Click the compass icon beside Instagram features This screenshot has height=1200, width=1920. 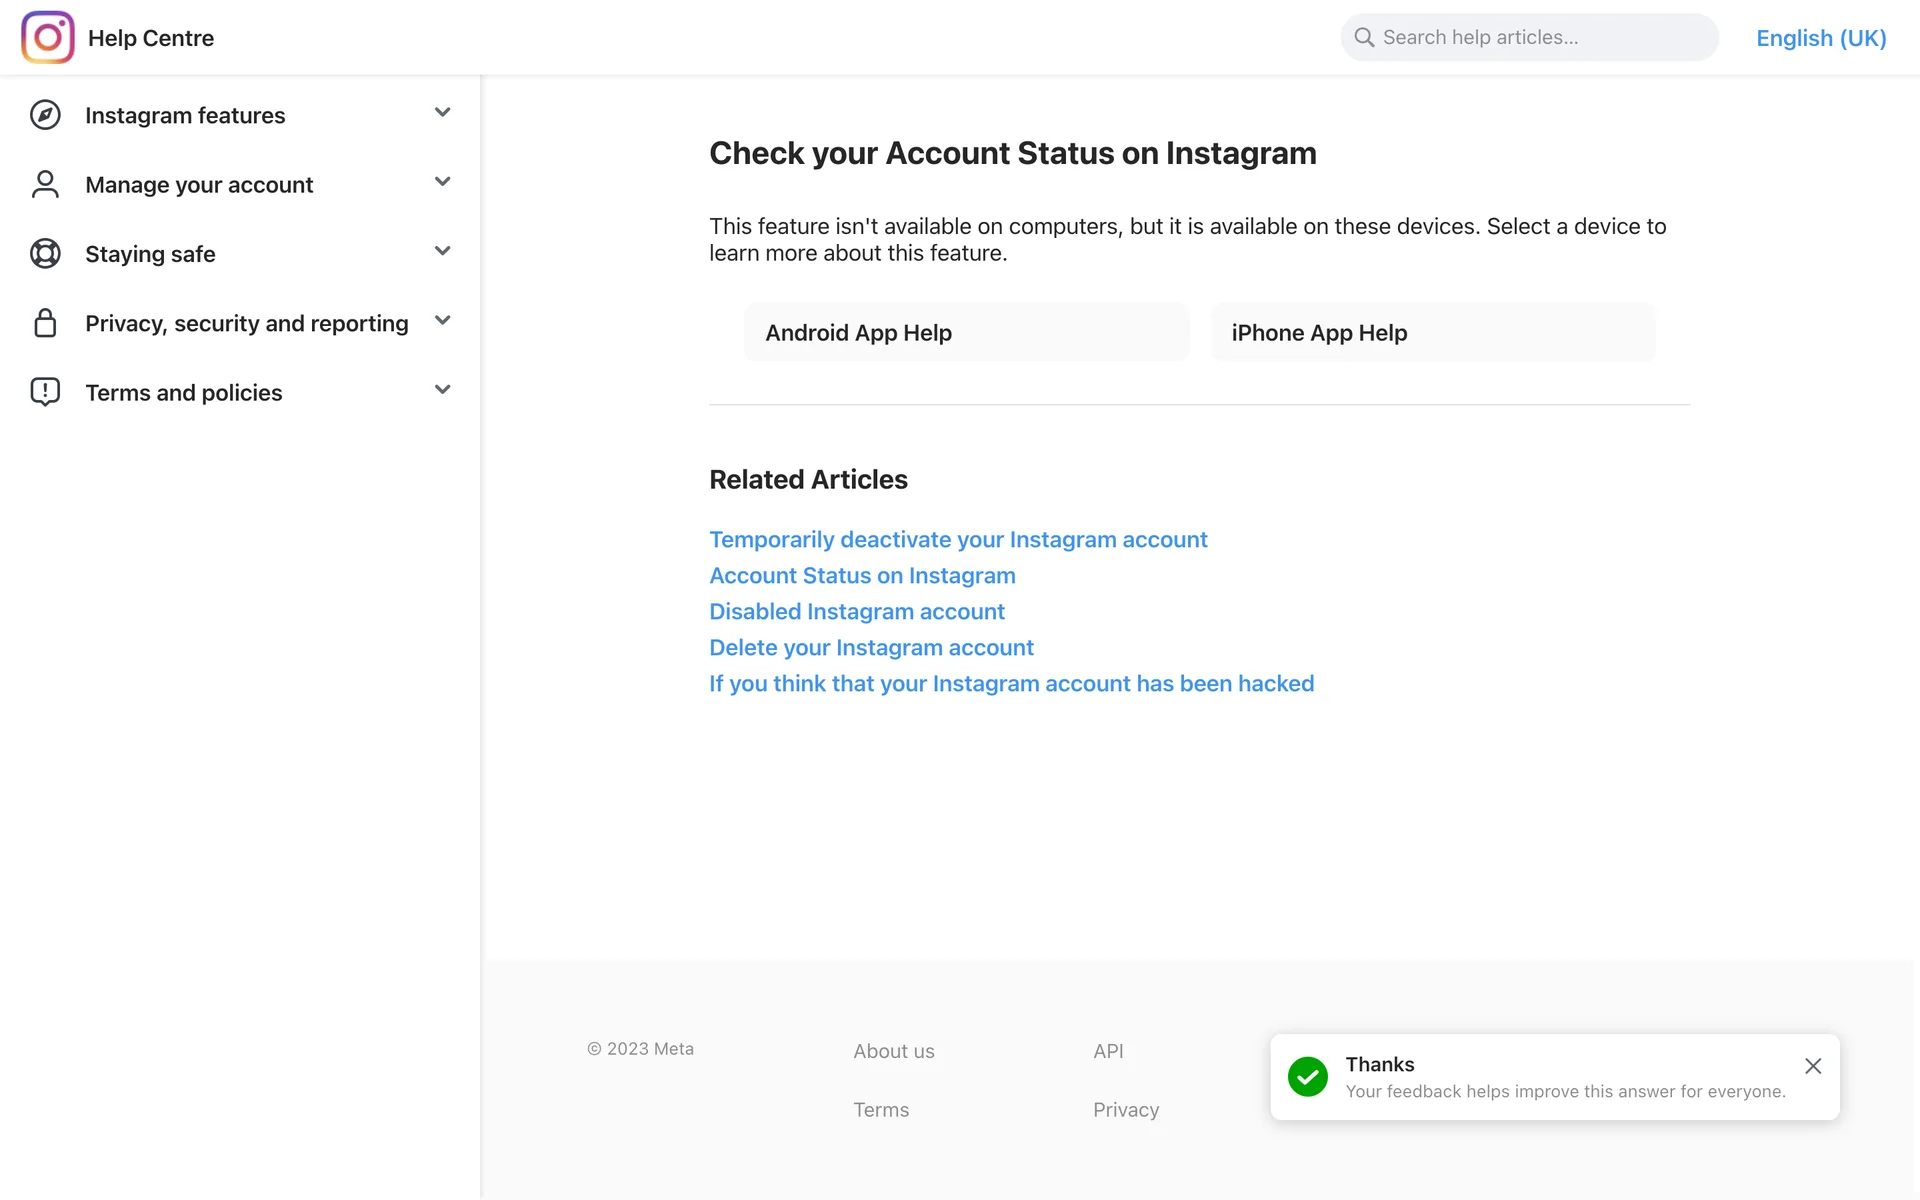(45, 115)
